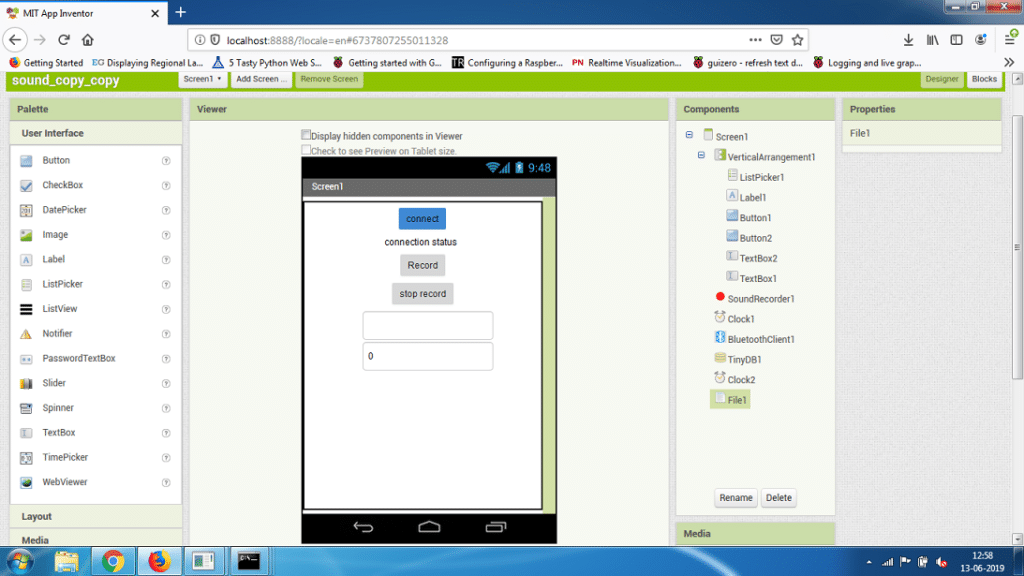
Task: Collapse the Screen1 tree node
Action: click(x=689, y=136)
